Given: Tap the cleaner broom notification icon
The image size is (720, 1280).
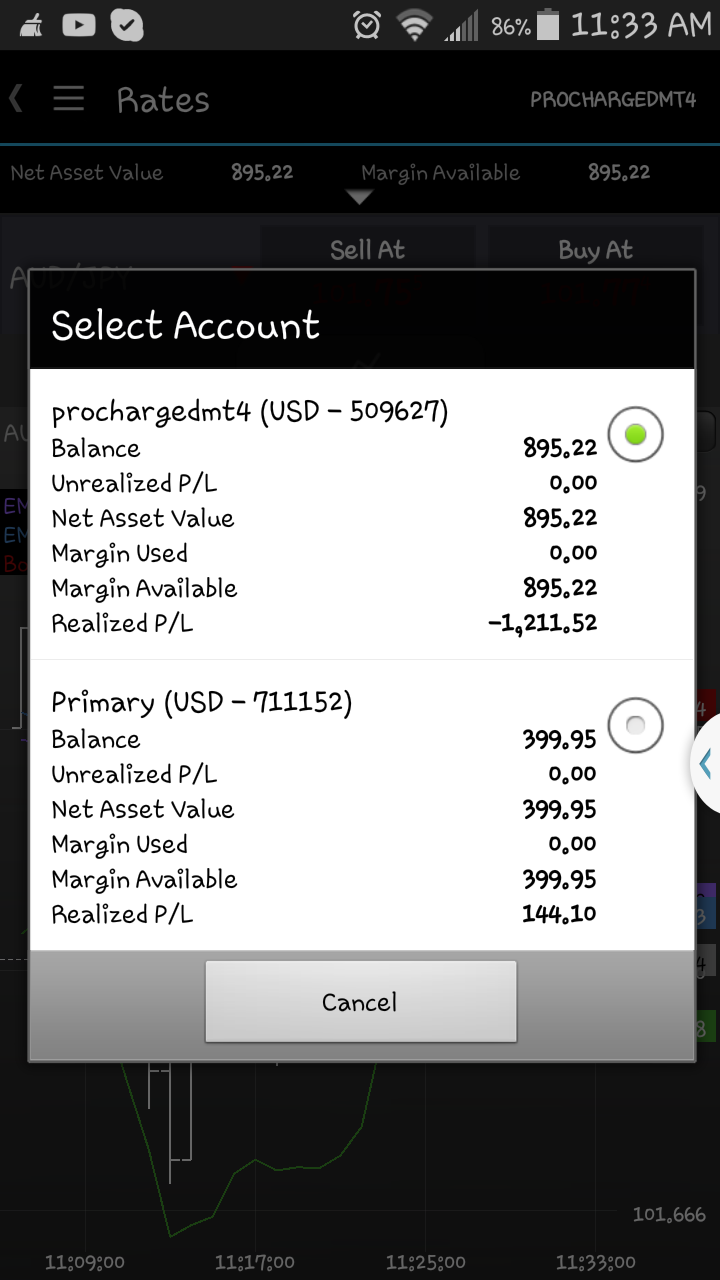Looking at the screenshot, I should 32,25.
